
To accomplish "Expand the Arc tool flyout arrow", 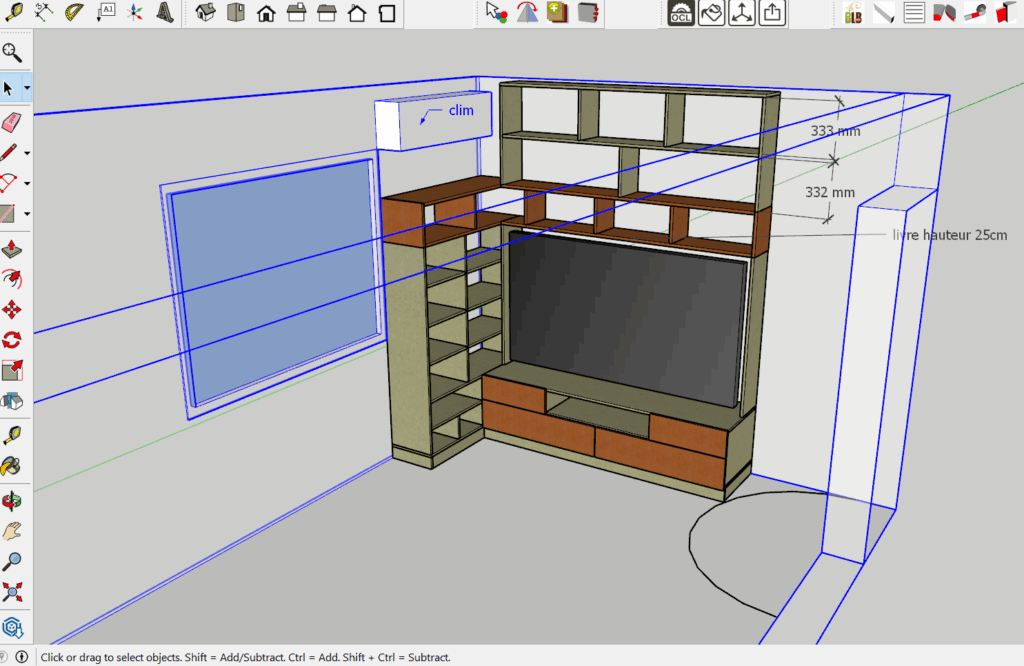I will [x=27, y=184].
